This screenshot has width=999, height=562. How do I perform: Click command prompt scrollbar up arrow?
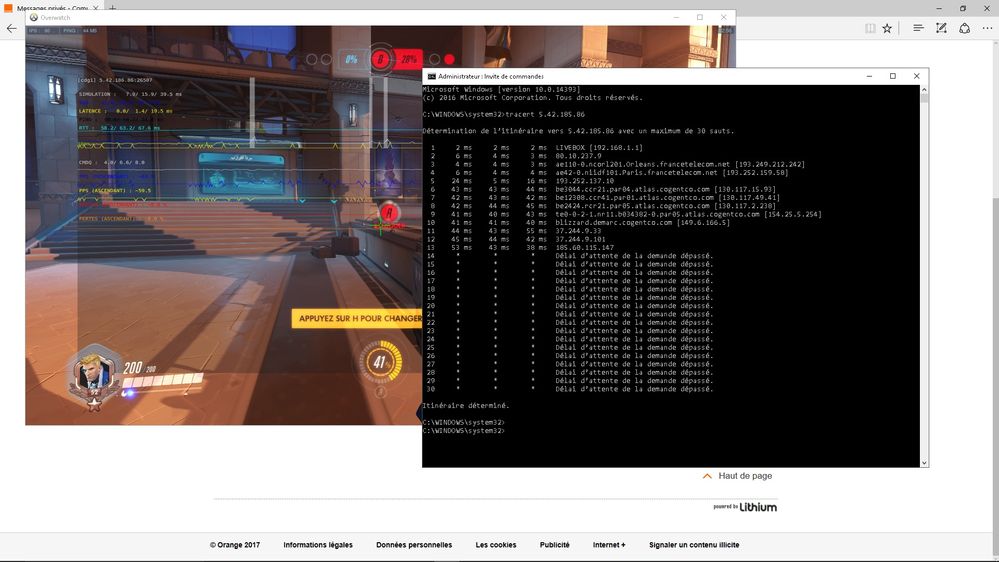click(x=924, y=90)
